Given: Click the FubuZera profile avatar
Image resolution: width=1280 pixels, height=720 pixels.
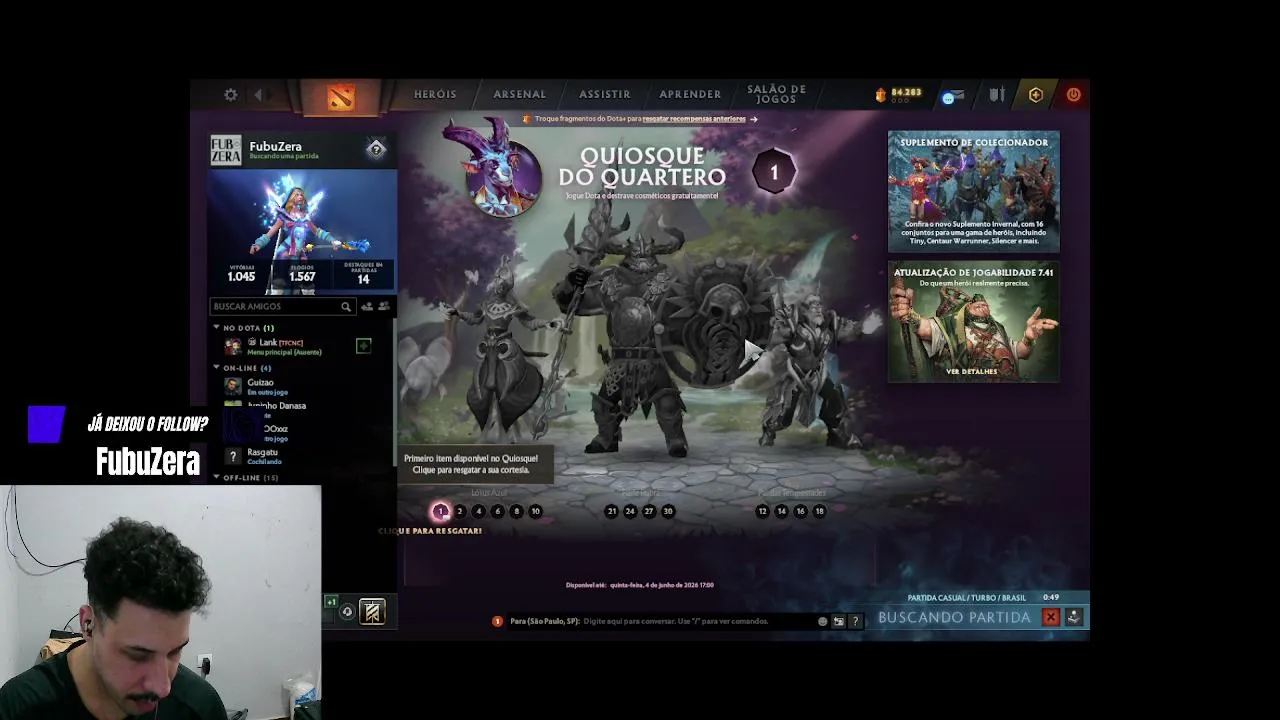Looking at the screenshot, I should (x=226, y=150).
